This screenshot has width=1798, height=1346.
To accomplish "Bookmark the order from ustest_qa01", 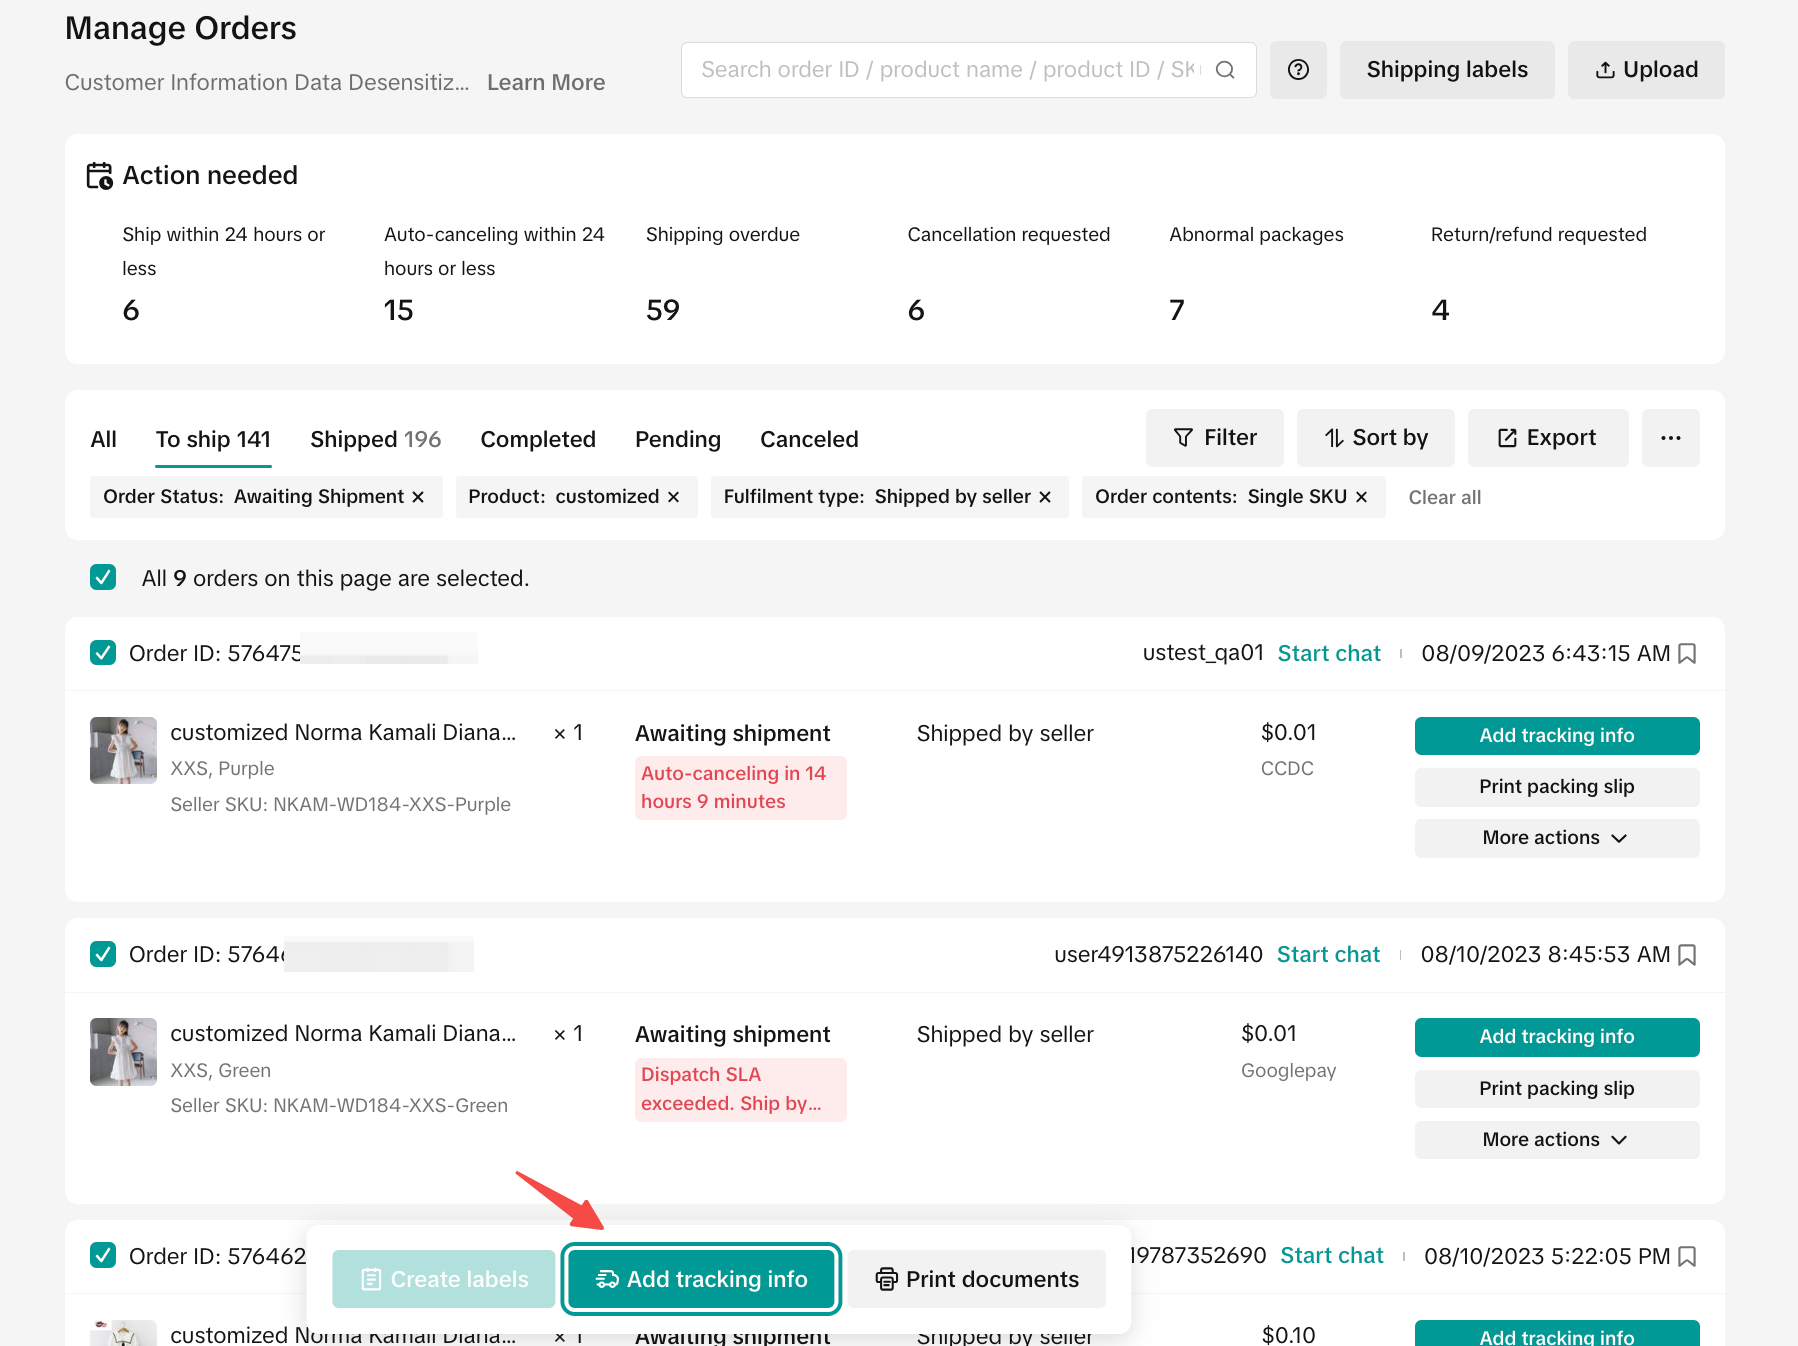I will tap(1687, 654).
